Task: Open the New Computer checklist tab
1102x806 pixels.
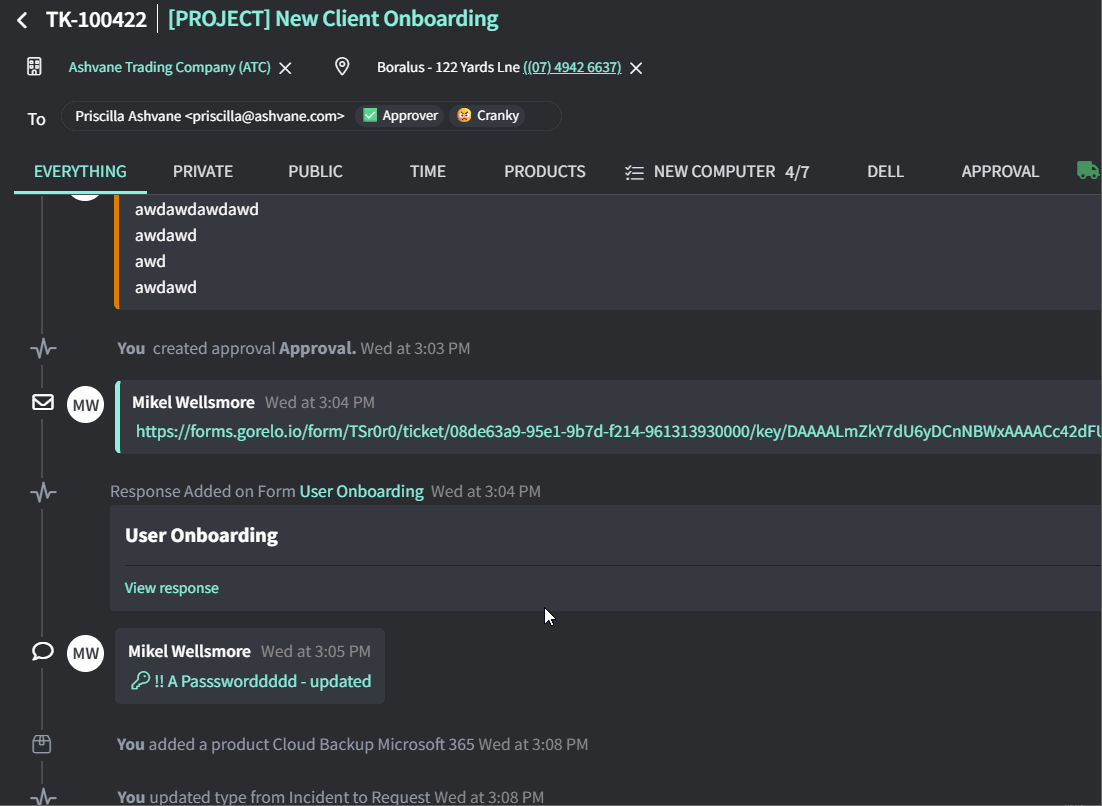Action: click(x=715, y=171)
